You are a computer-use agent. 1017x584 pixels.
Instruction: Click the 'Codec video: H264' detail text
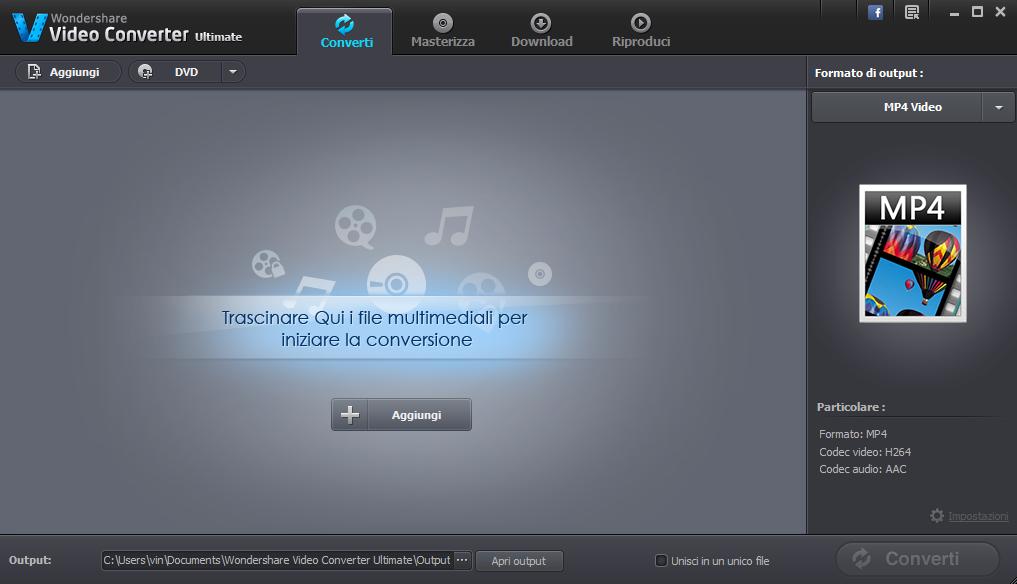[865, 452]
